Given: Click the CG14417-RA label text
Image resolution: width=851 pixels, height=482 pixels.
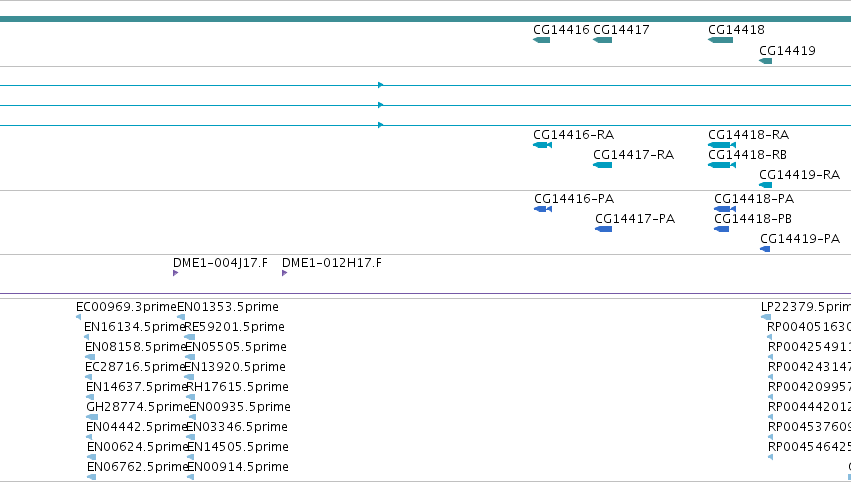Looking at the screenshot, I should (634, 155).
